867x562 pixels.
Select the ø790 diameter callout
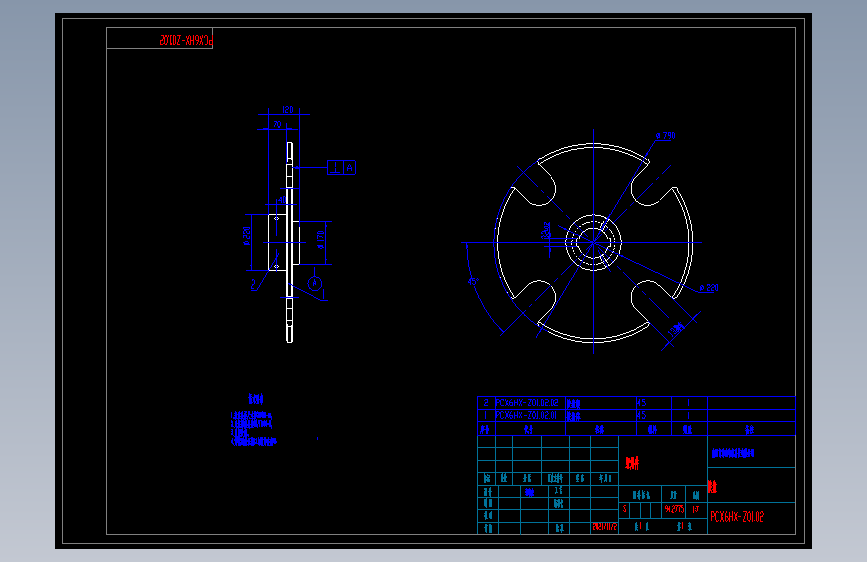point(666,136)
